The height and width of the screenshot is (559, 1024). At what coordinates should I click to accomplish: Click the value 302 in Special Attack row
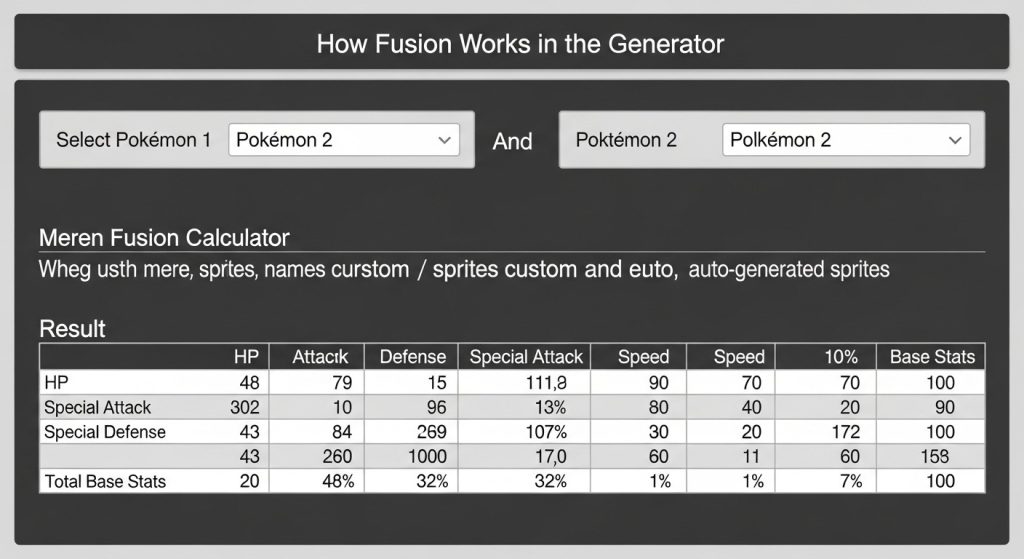point(245,407)
